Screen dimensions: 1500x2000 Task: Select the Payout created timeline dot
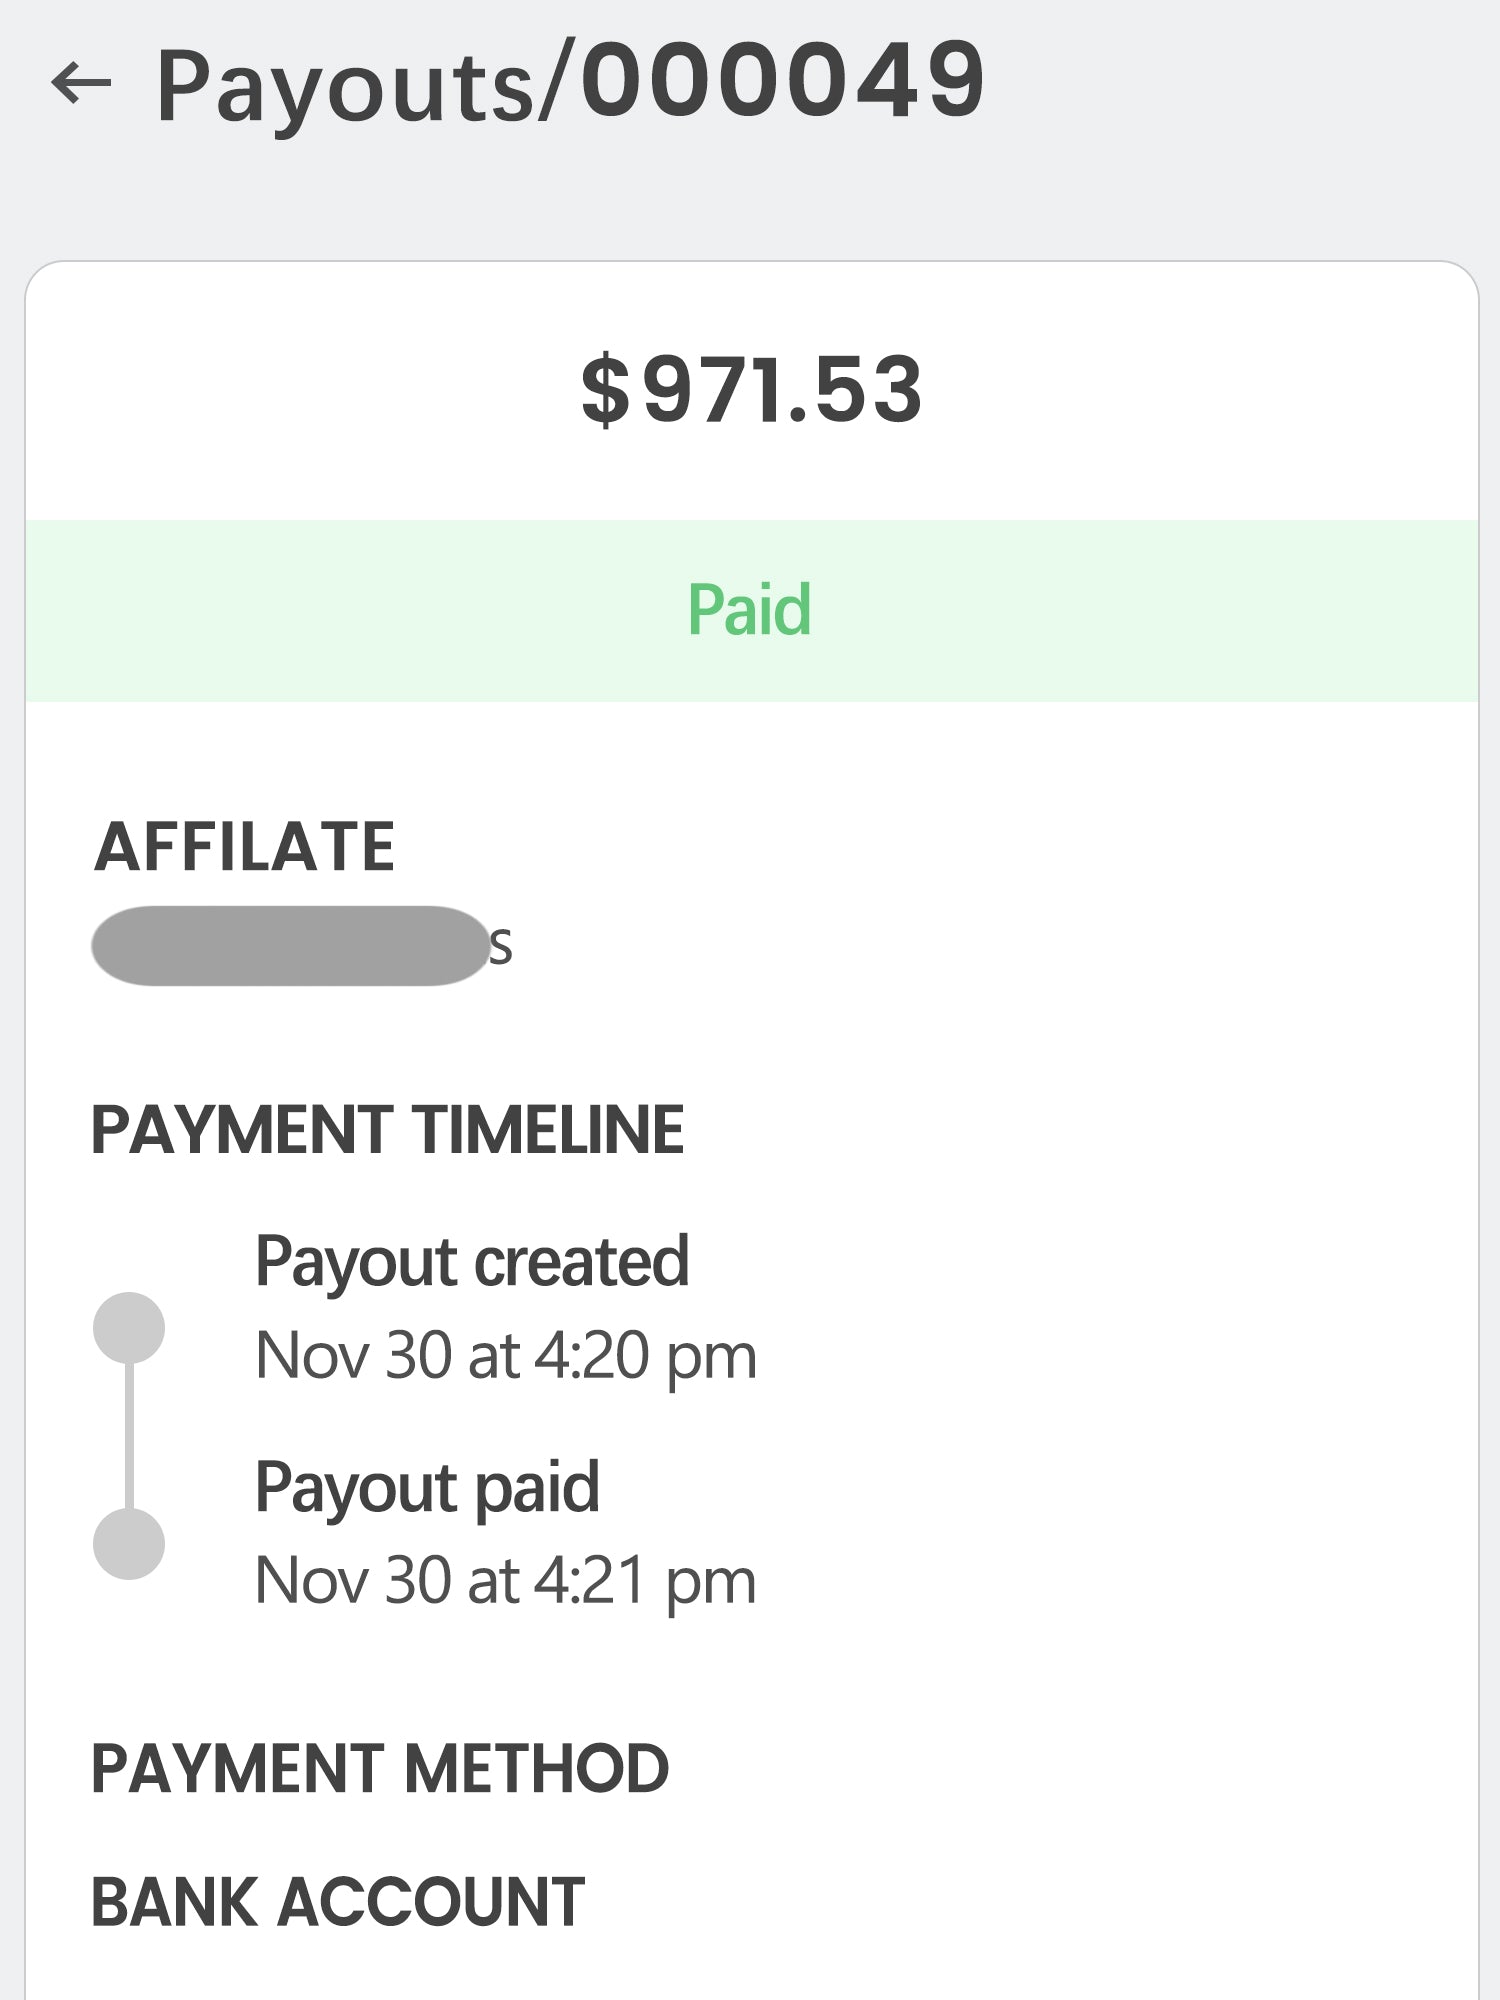[129, 1328]
